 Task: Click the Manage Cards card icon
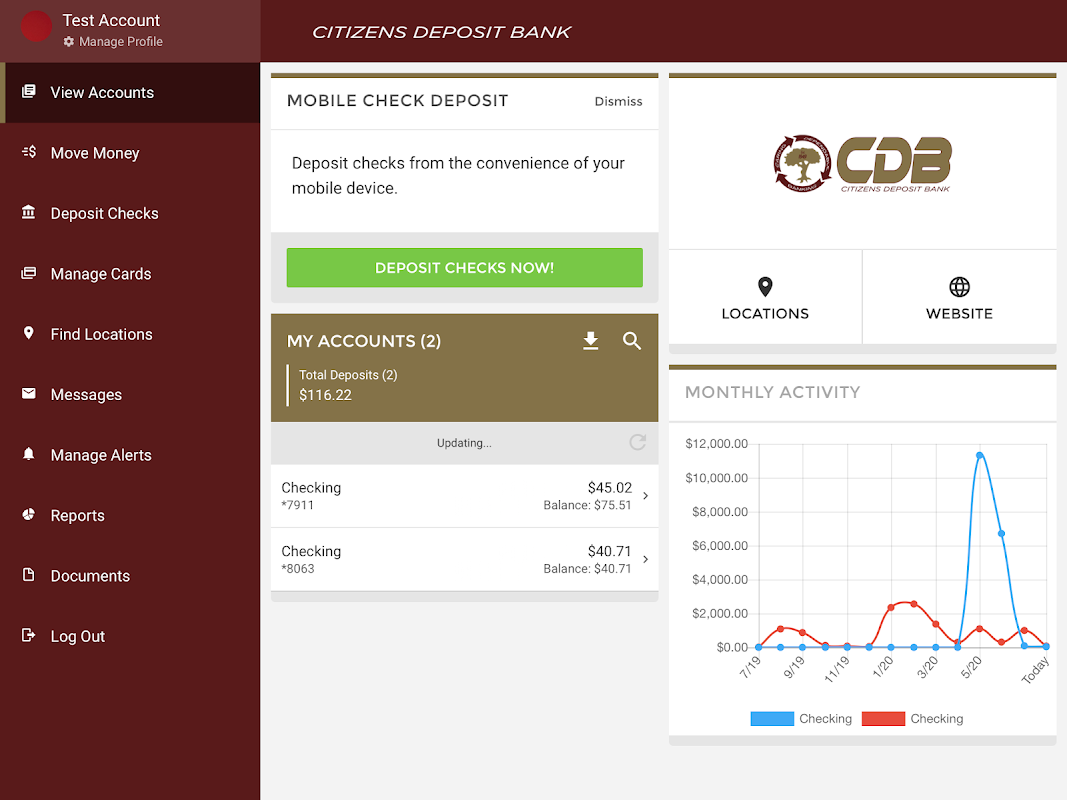tap(29, 273)
